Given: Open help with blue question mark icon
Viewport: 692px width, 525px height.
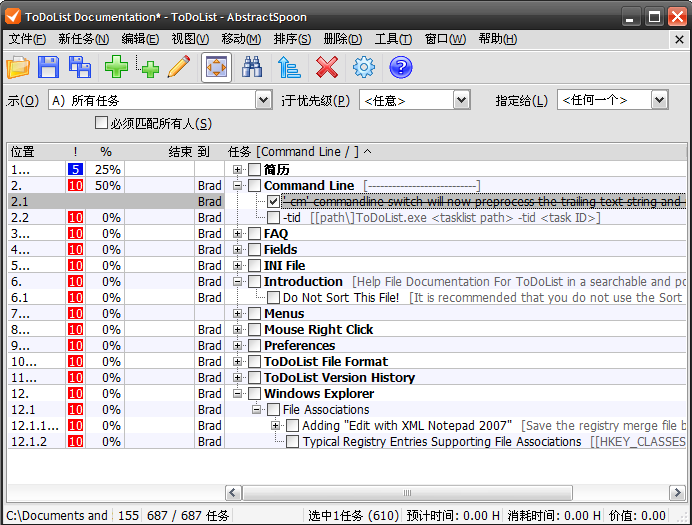Looking at the screenshot, I should (x=401, y=68).
